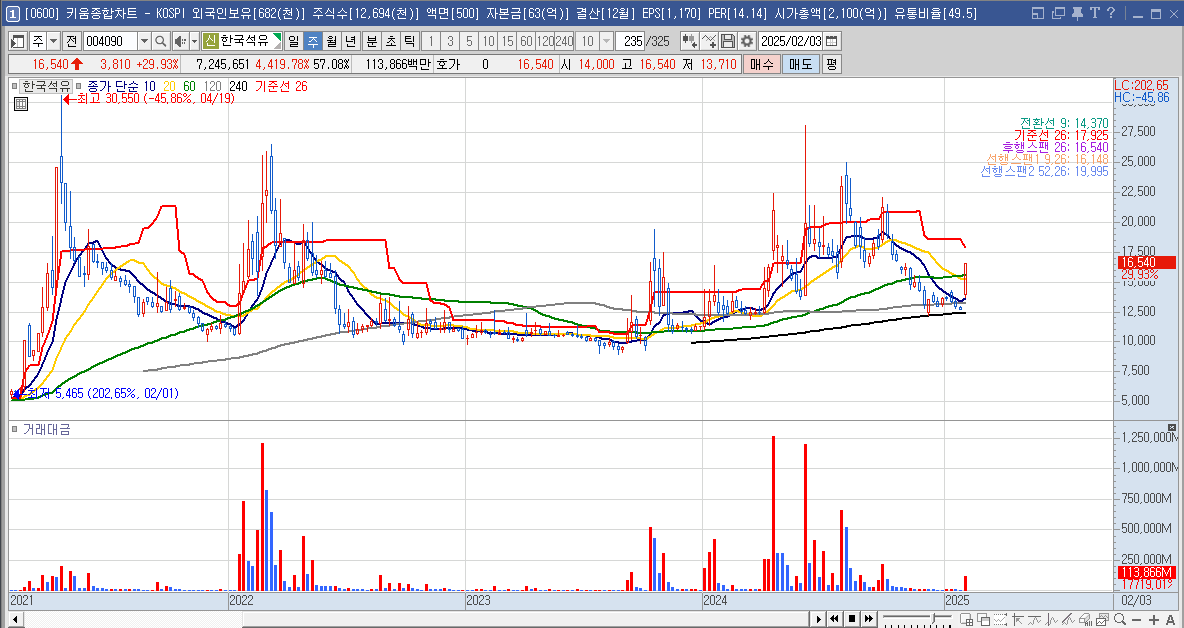The height and width of the screenshot is (628, 1184).
Task: Expand the stock code 004090 dropdown
Action: (145, 41)
